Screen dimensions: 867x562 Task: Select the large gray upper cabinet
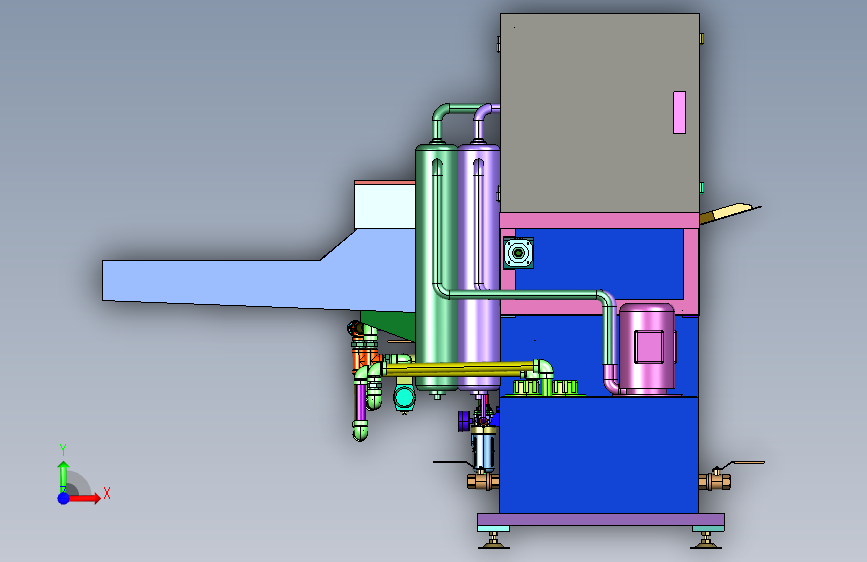point(600,113)
